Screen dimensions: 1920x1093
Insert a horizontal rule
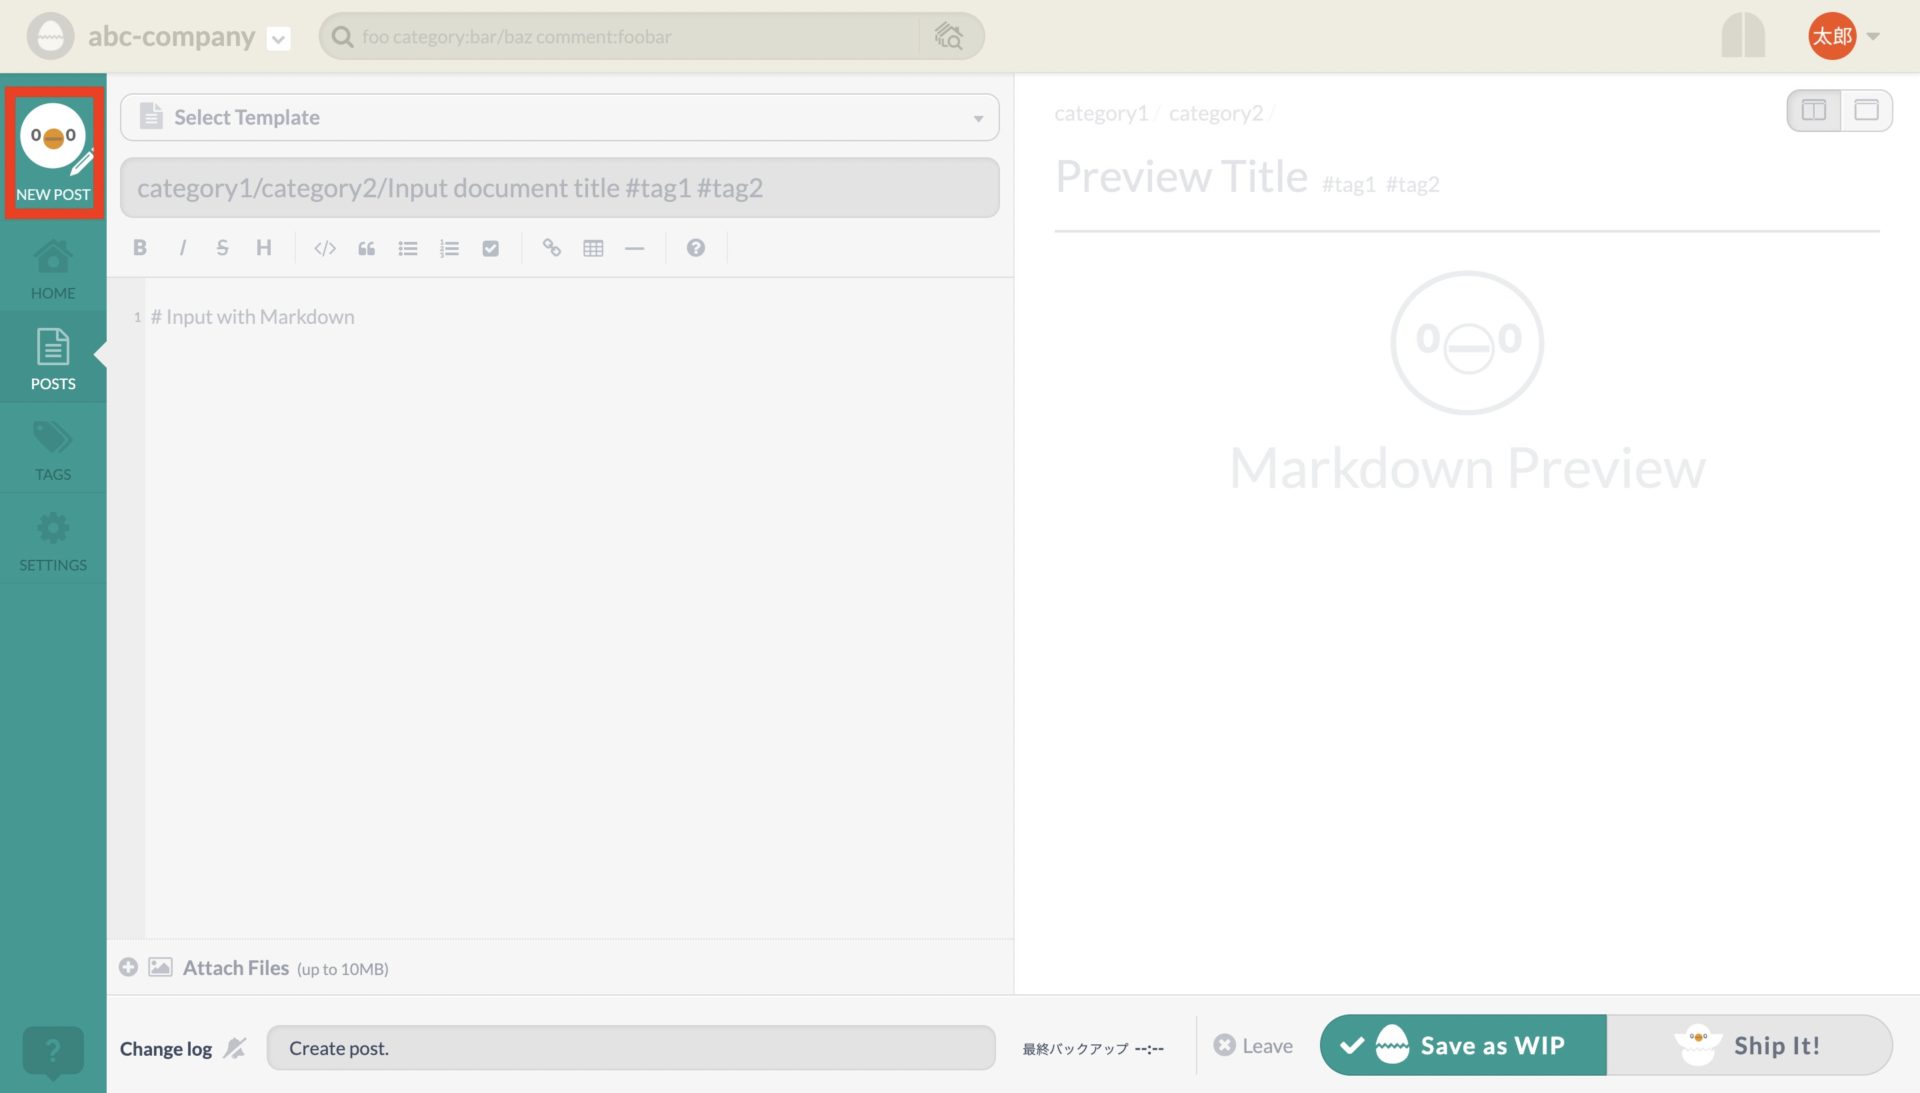tap(635, 248)
